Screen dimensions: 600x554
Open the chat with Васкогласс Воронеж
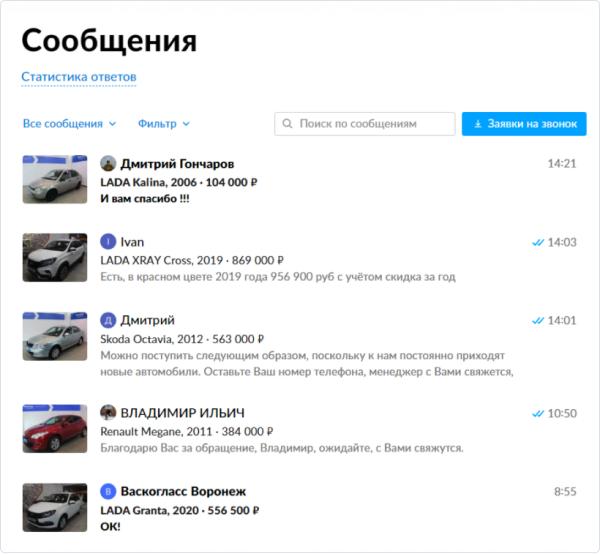point(183,492)
